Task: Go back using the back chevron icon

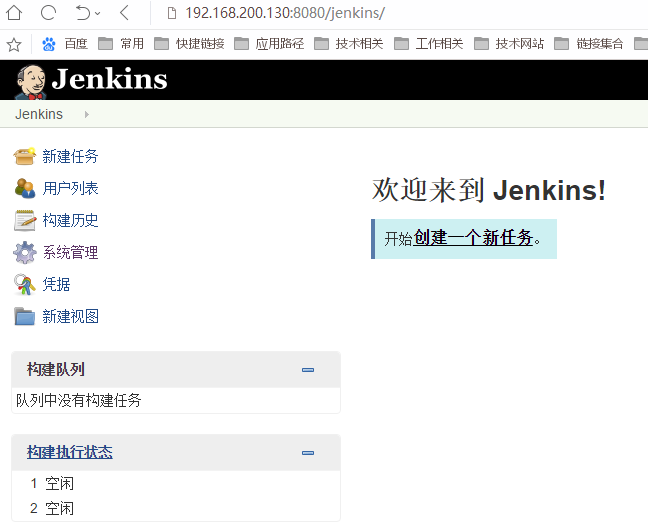Action: coord(124,13)
